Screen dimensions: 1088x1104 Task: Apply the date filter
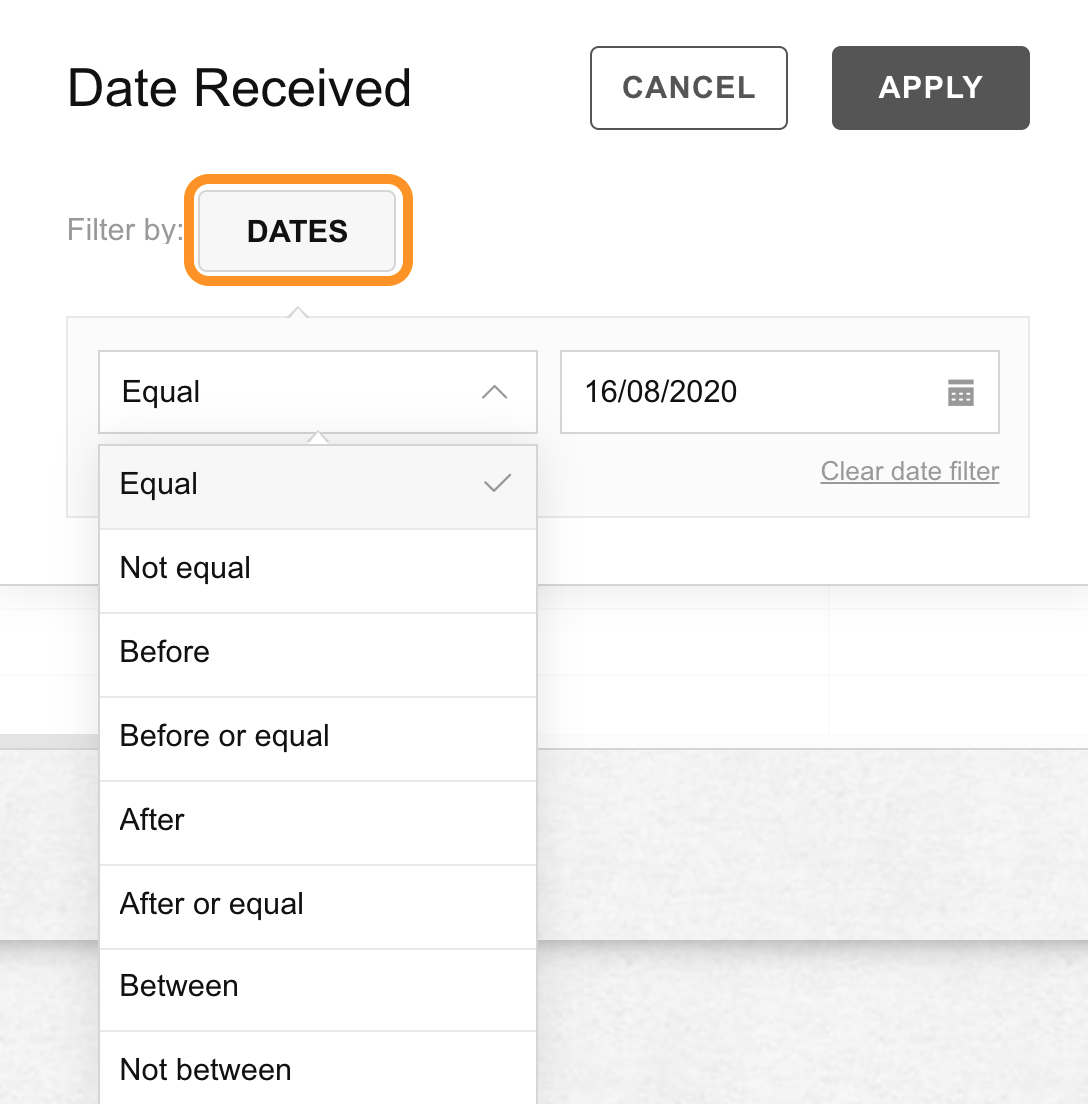tap(930, 88)
